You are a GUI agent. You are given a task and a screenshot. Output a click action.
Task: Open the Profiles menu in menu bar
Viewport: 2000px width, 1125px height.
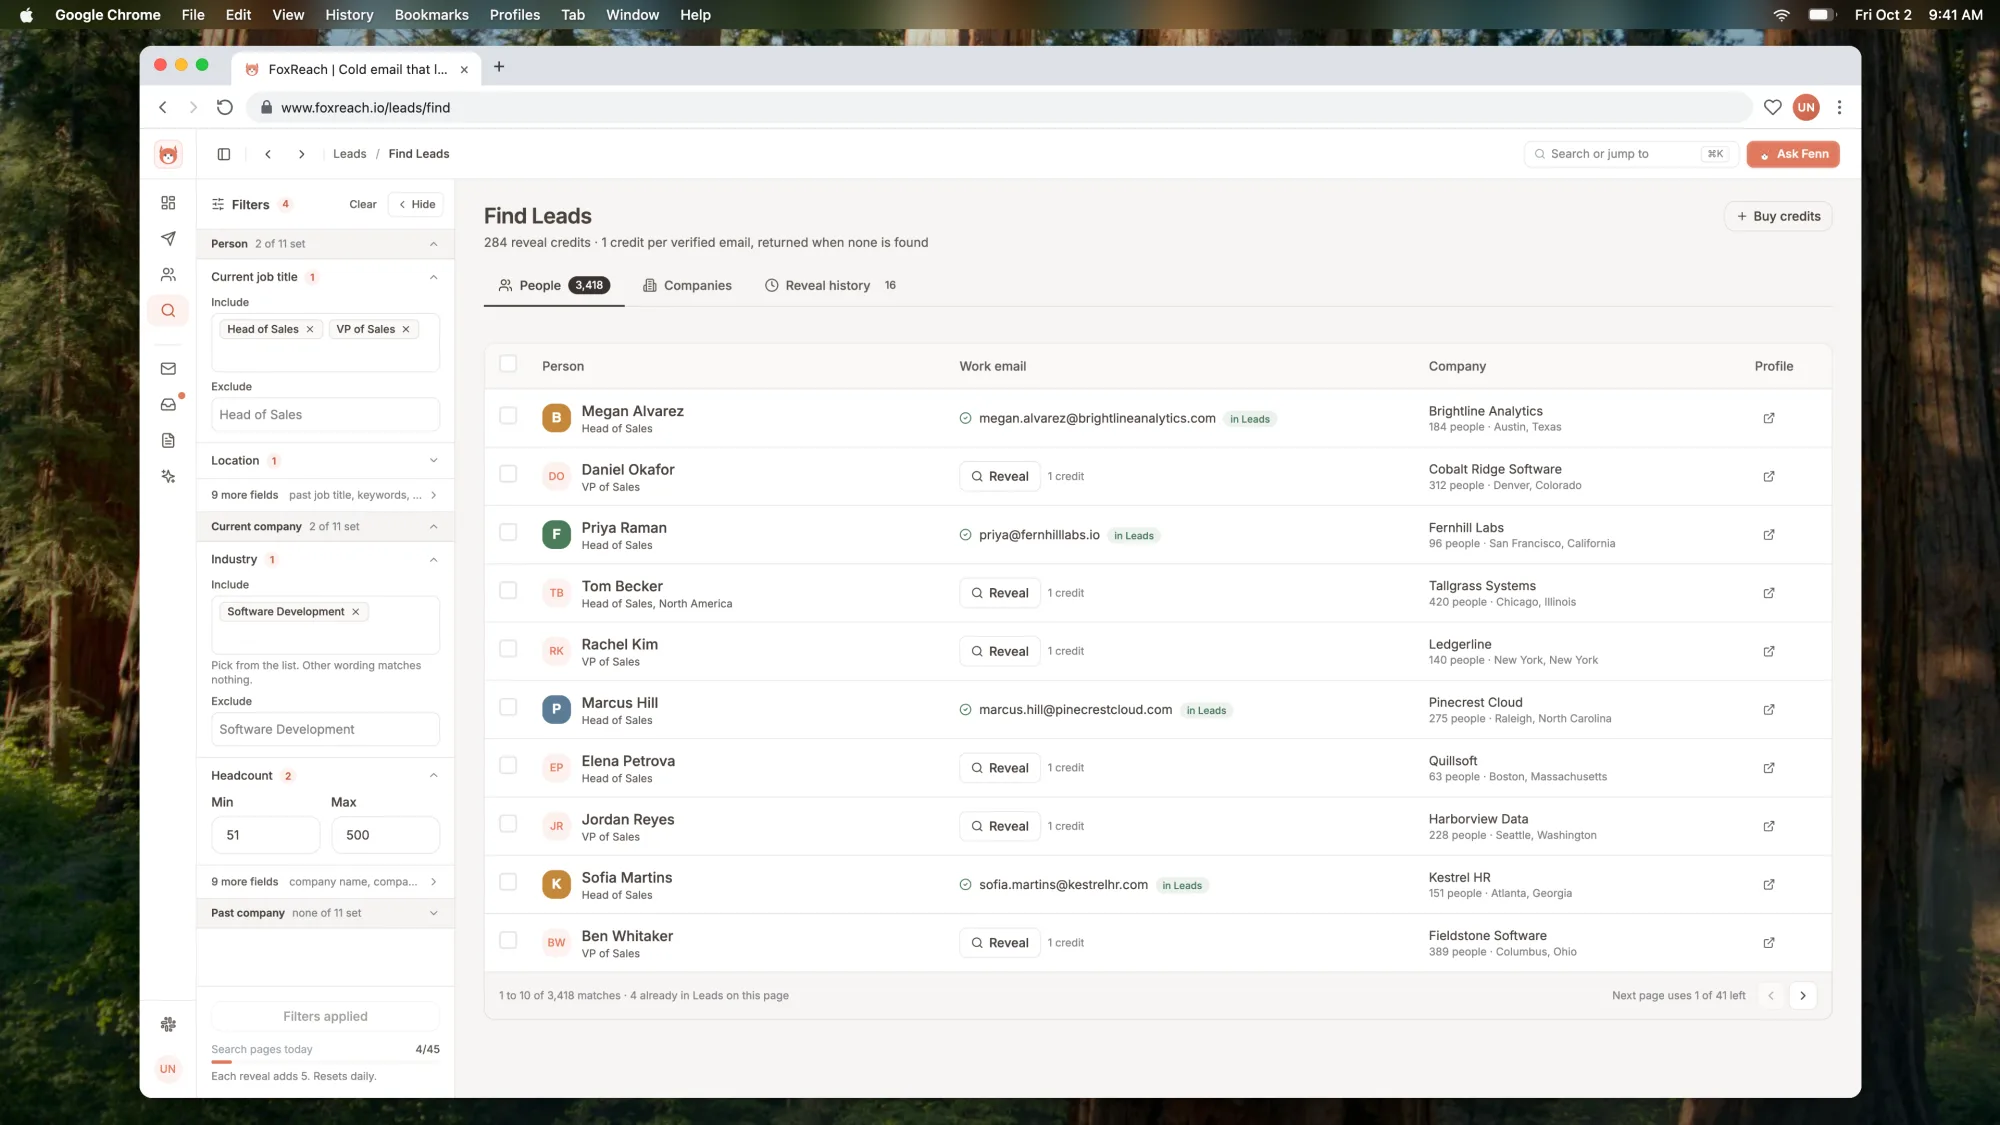514,15
